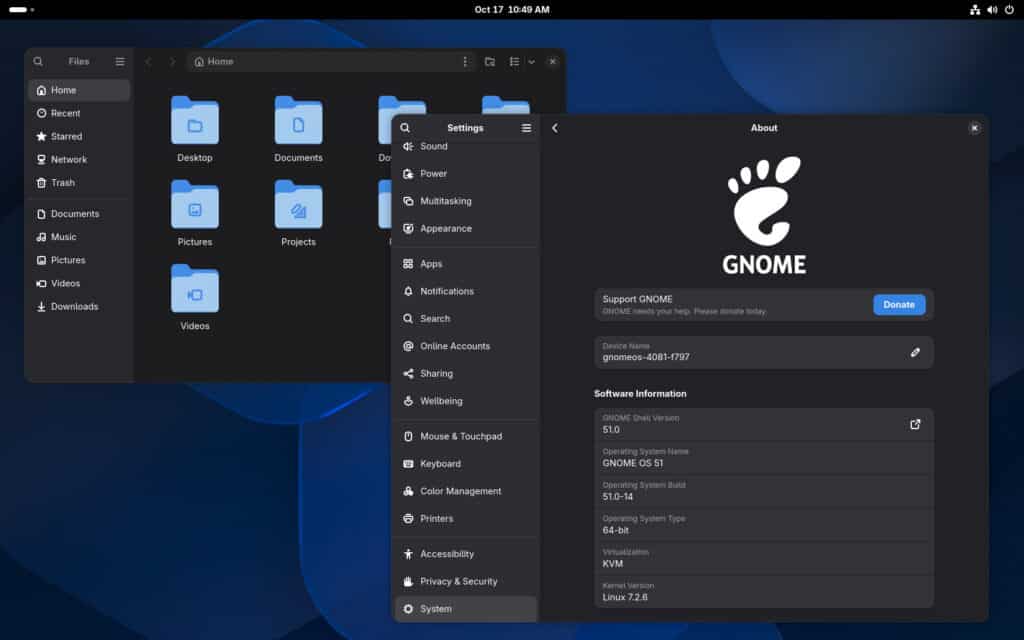Screen dimensions: 1024x640
Task: Click the power icon in top bar
Action: tap(1009, 10)
